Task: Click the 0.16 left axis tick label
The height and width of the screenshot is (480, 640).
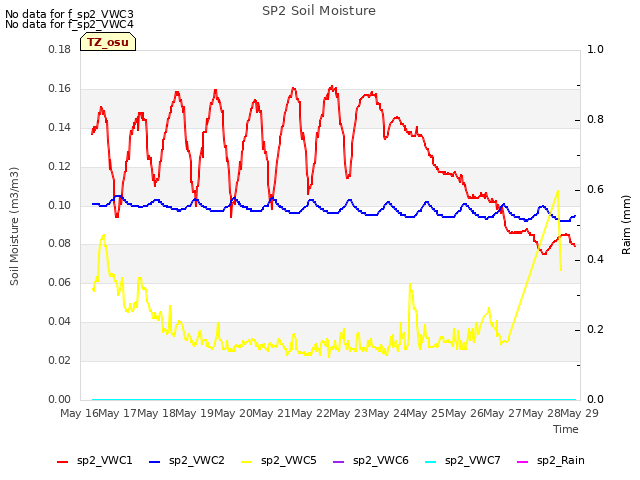Action: tap(60, 89)
